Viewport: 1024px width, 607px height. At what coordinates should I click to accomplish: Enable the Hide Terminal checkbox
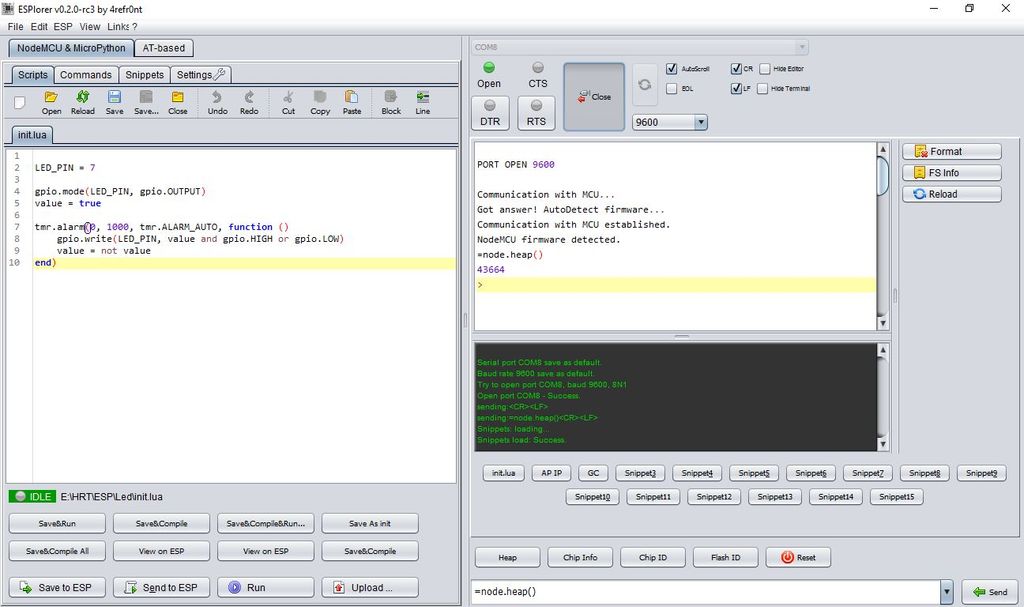(x=762, y=88)
